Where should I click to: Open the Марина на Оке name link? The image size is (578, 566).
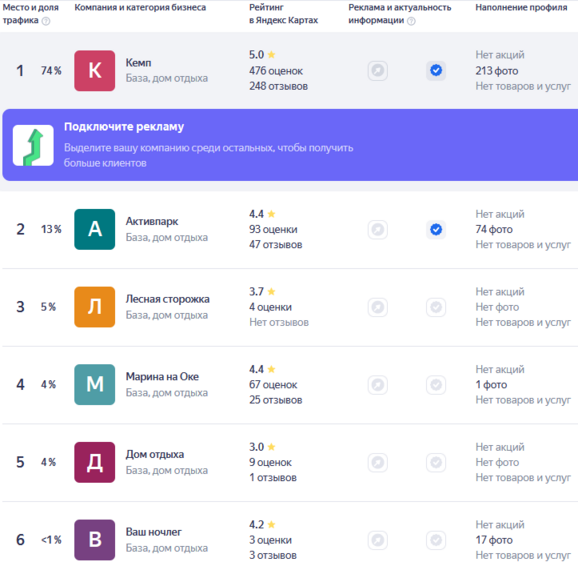tap(162, 376)
